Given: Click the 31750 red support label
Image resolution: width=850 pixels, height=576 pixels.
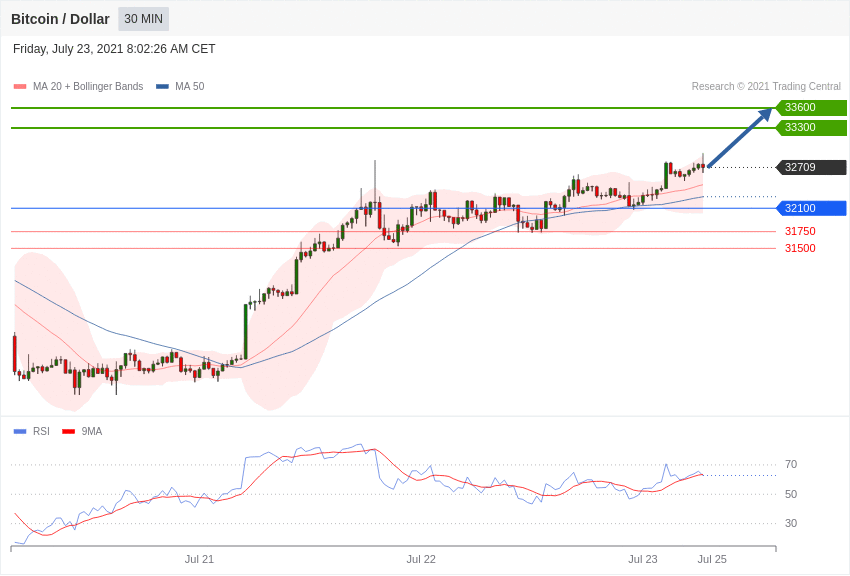Looking at the screenshot, I should pos(800,231).
